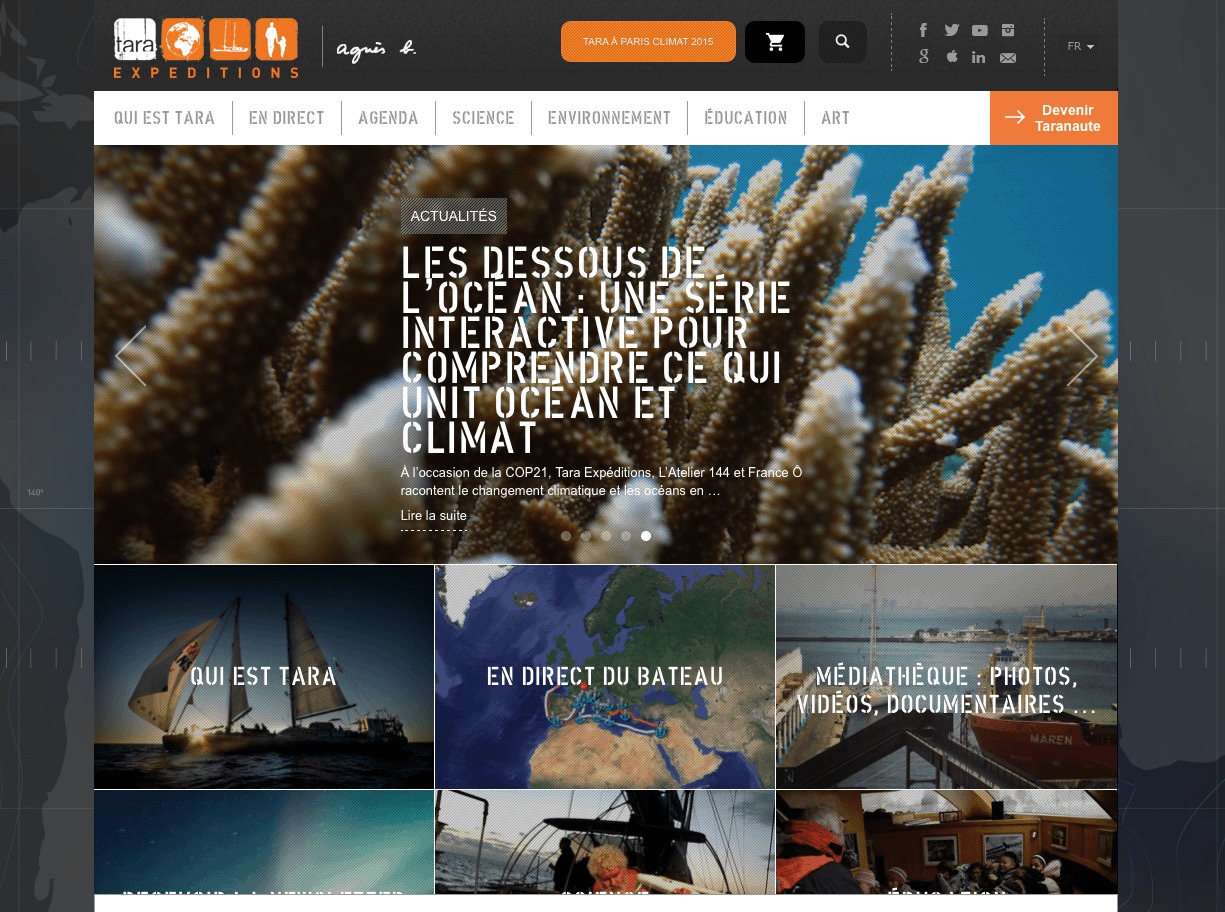The height and width of the screenshot is (912, 1225).
Task: Click the envelope email icon
Action: pos(1008,58)
